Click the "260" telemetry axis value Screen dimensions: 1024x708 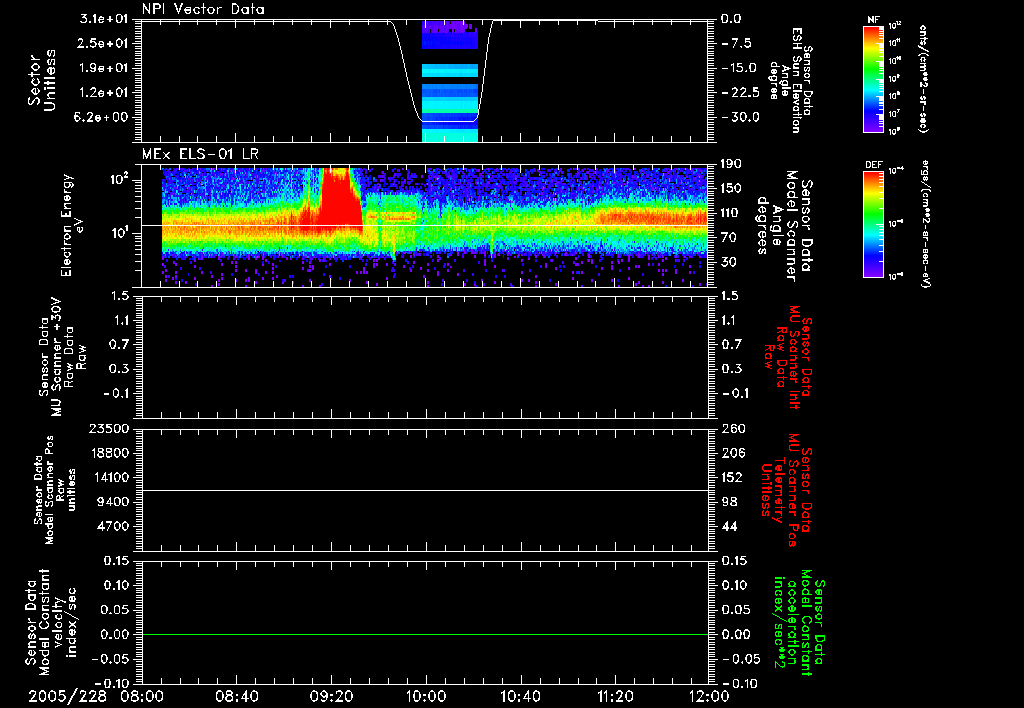pyautogui.click(x=733, y=428)
